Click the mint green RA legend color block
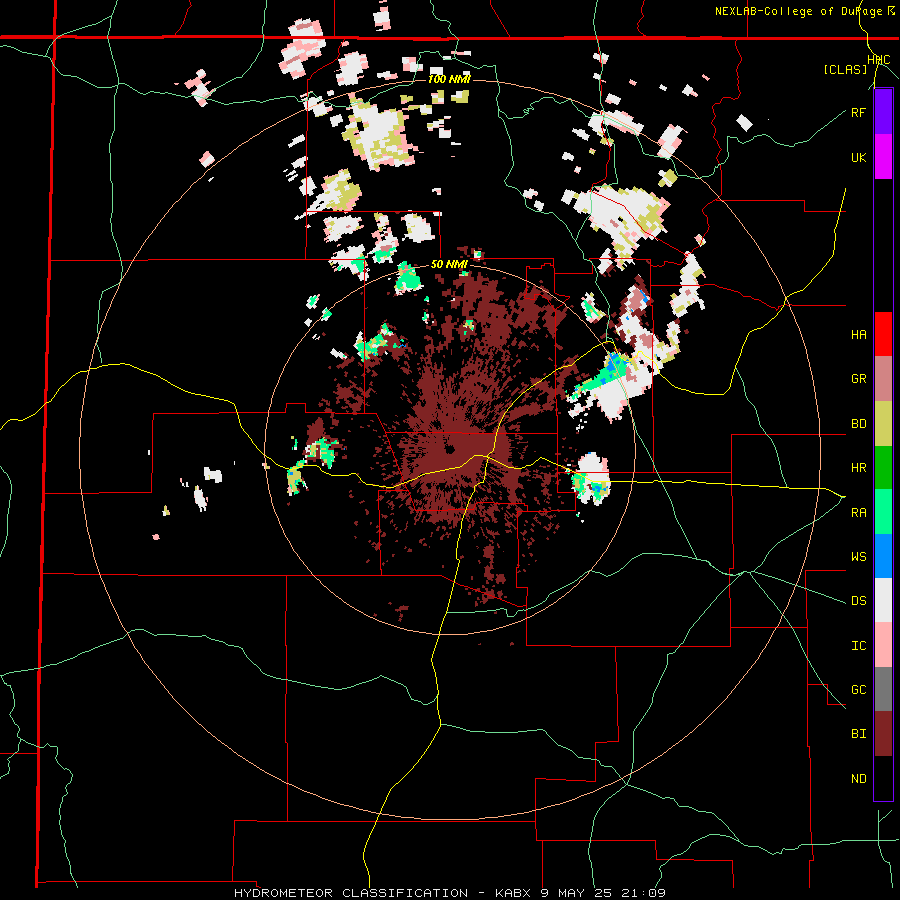This screenshot has height=900, width=900. point(883,512)
